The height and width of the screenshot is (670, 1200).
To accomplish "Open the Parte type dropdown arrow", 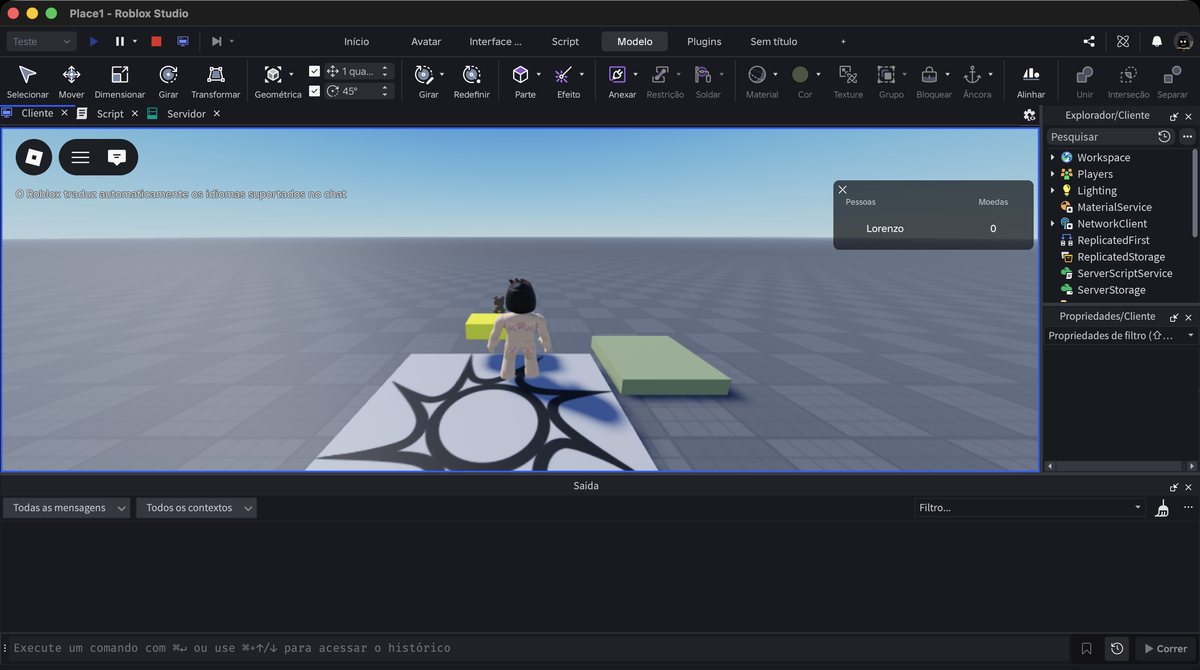I will click(x=538, y=74).
